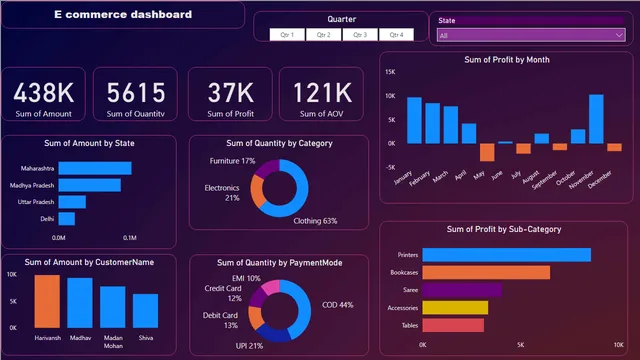Click the Clothing 63% label
Screen dimensions: 640x360
(315, 221)
